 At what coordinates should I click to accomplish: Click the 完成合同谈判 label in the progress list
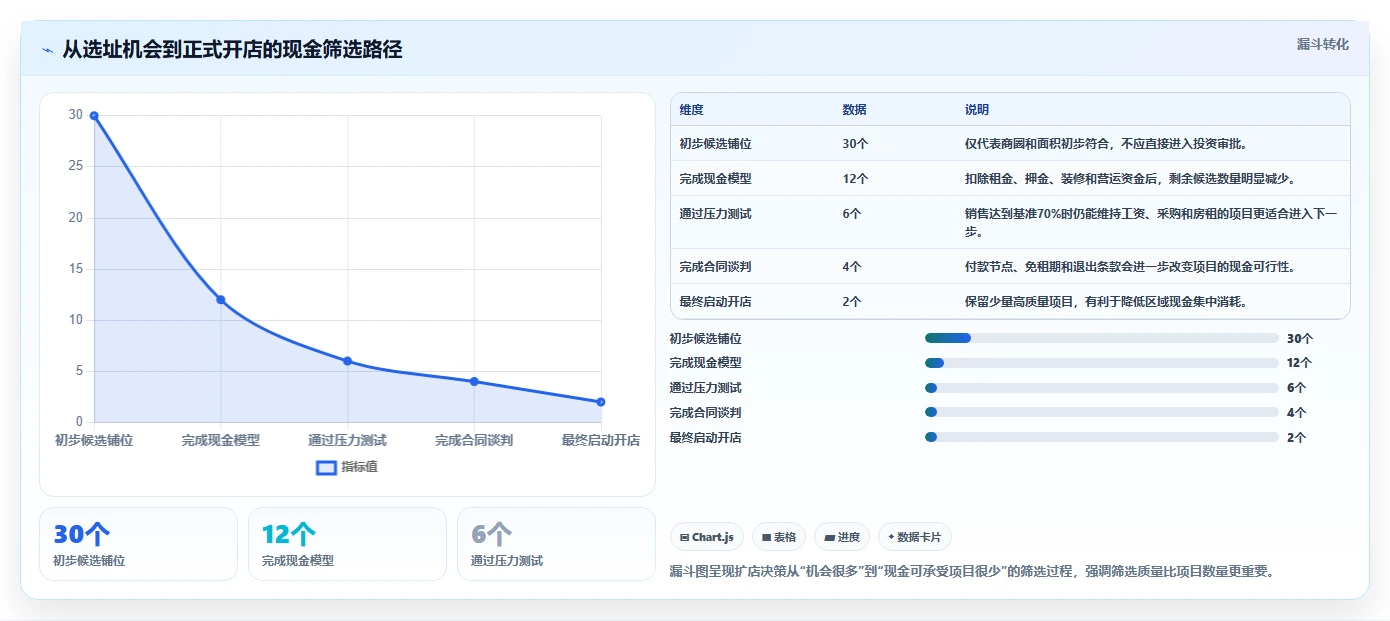[x=706, y=412]
